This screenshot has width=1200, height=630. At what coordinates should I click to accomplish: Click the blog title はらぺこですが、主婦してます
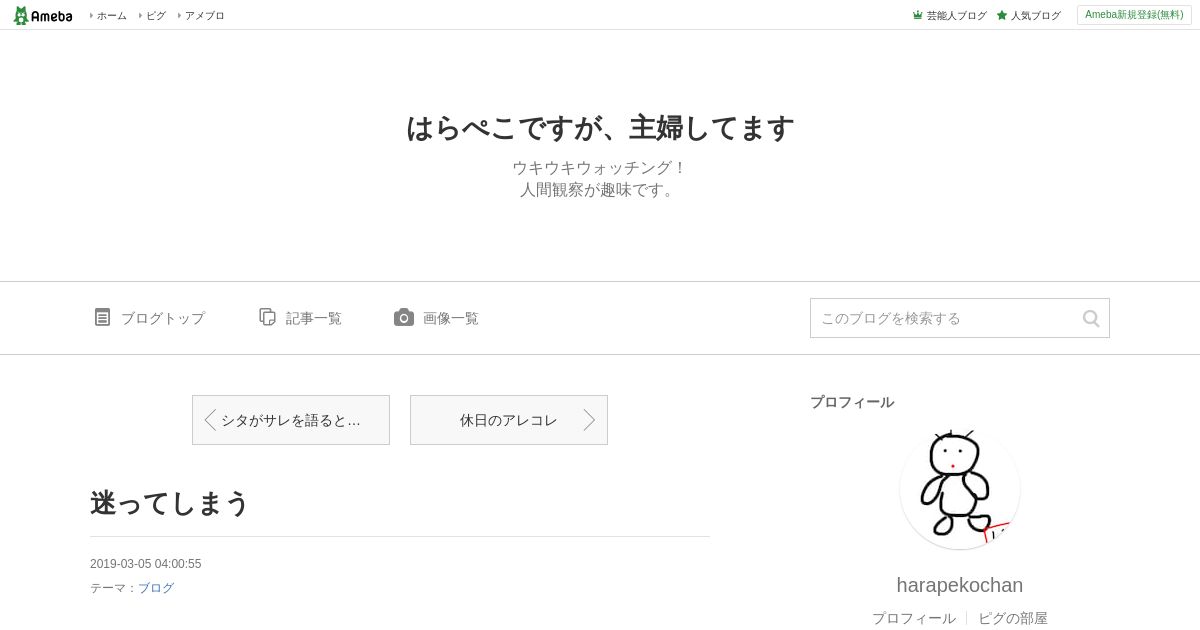pyautogui.click(x=600, y=128)
